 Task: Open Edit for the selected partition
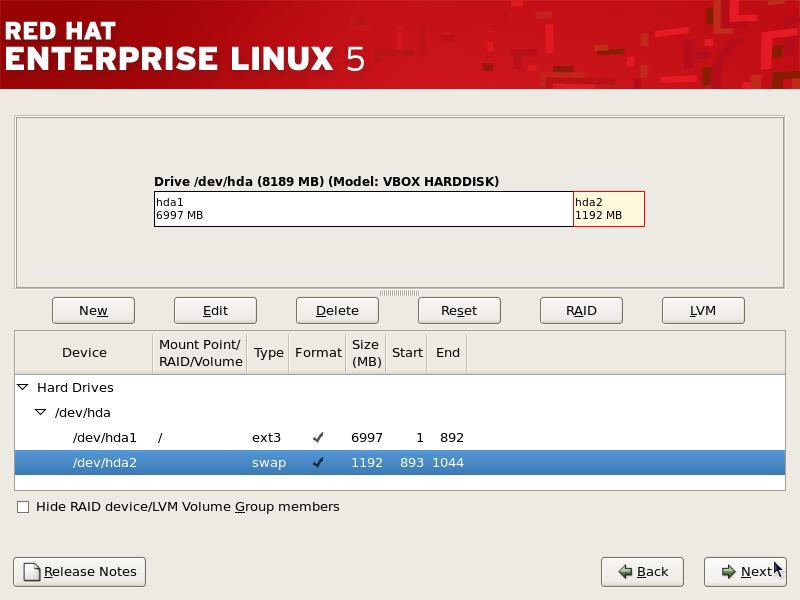[215, 311]
